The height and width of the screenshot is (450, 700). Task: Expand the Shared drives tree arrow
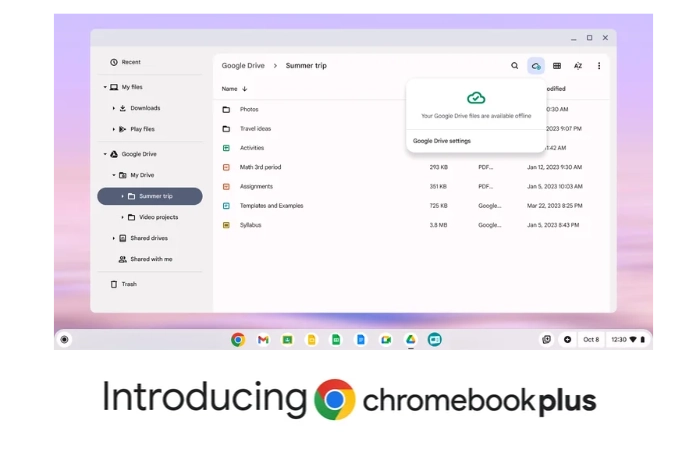coord(113,238)
